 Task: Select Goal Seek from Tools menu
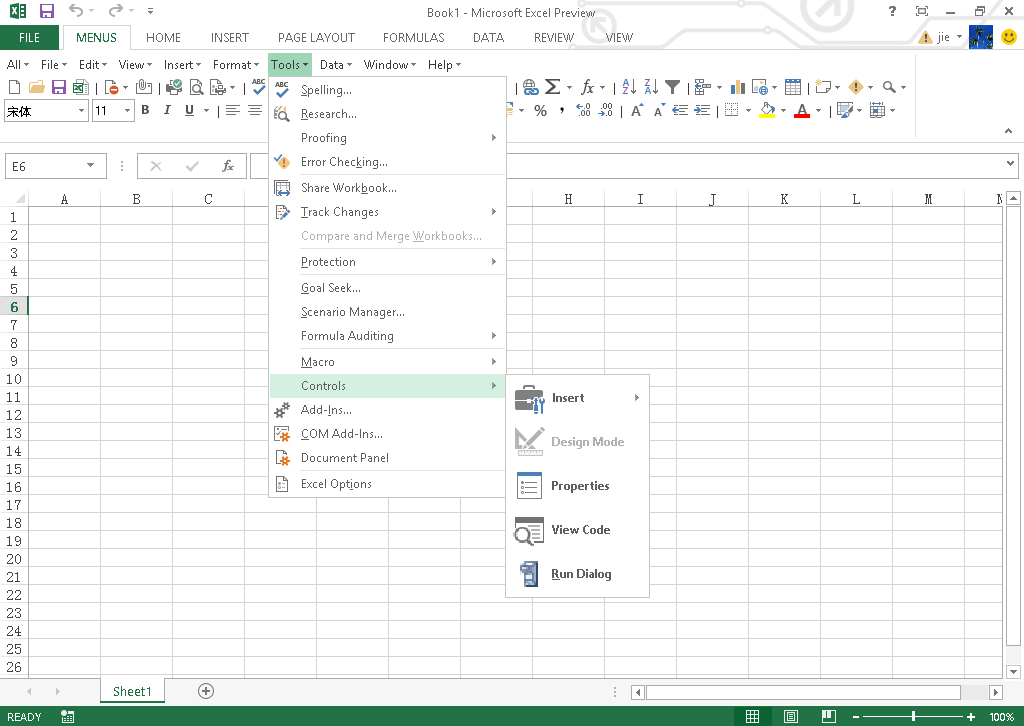[x=387, y=288]
